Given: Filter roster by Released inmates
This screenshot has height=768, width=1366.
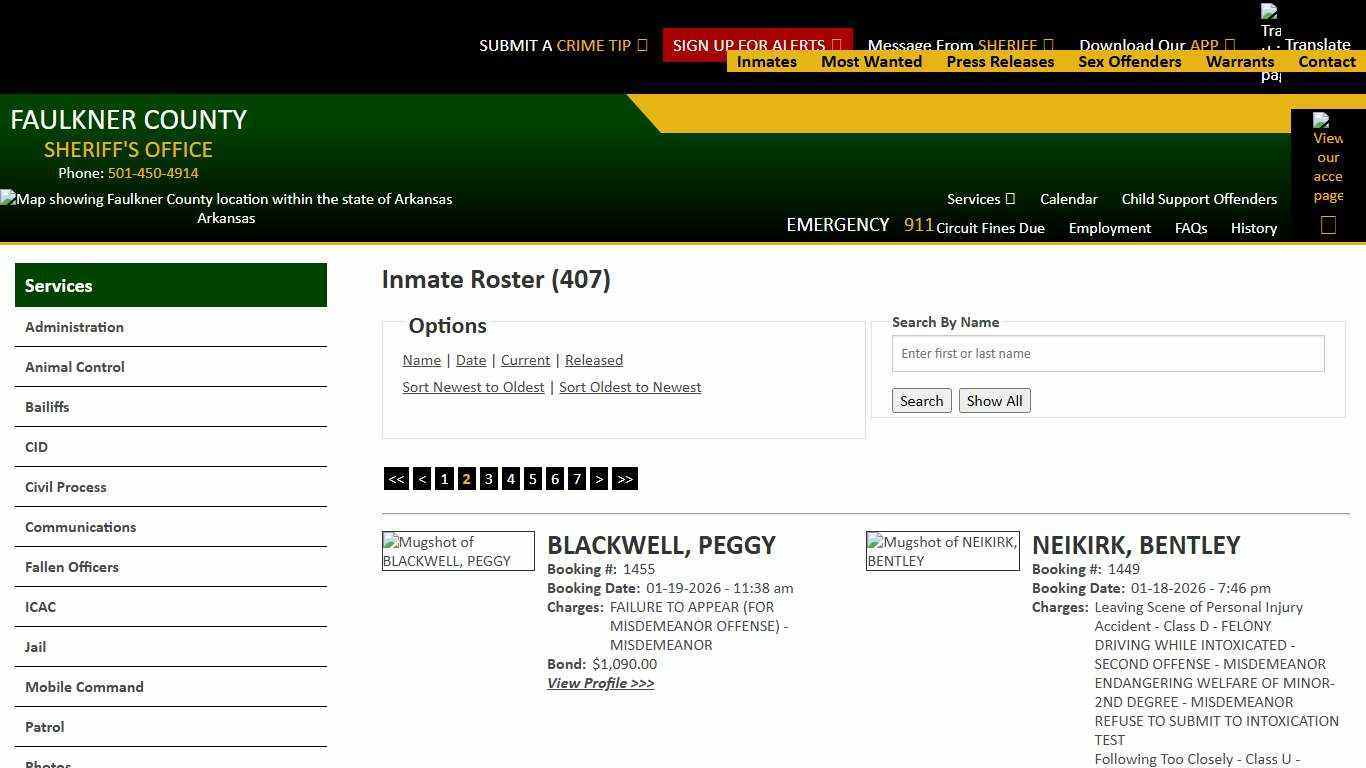Looking at the screenshot, I should (593, 360).
